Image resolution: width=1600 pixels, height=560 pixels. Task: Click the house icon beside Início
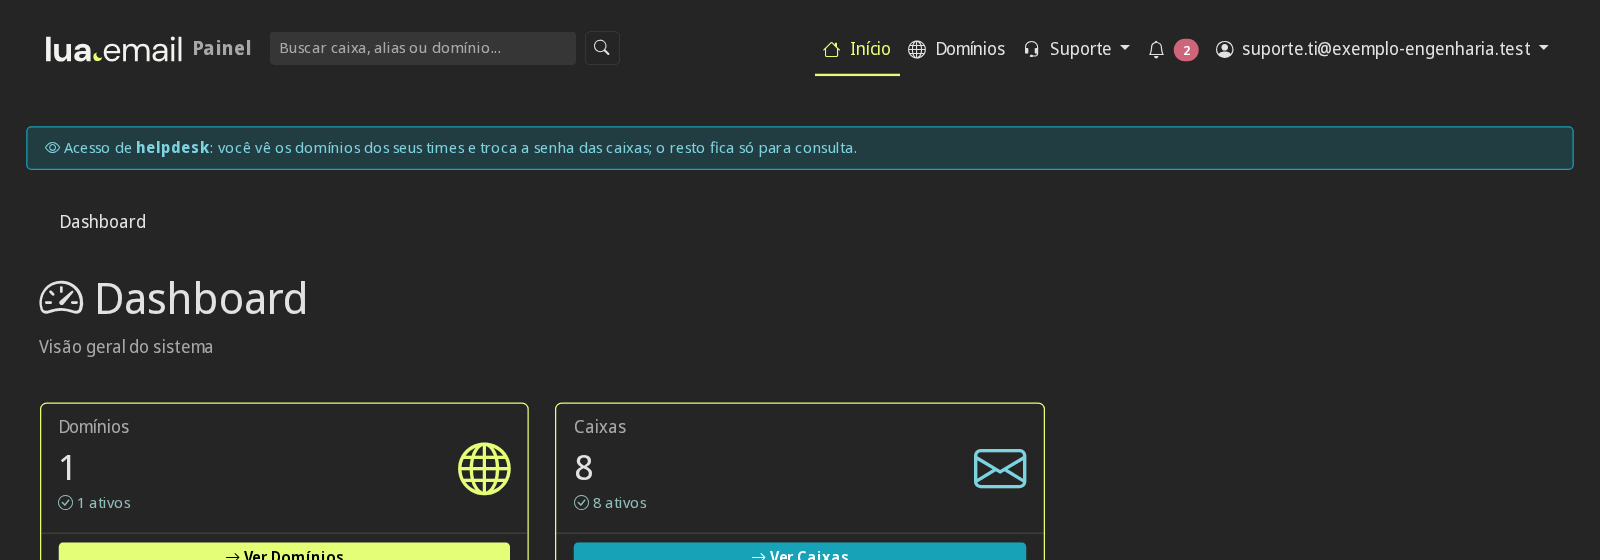pos(831,49)
